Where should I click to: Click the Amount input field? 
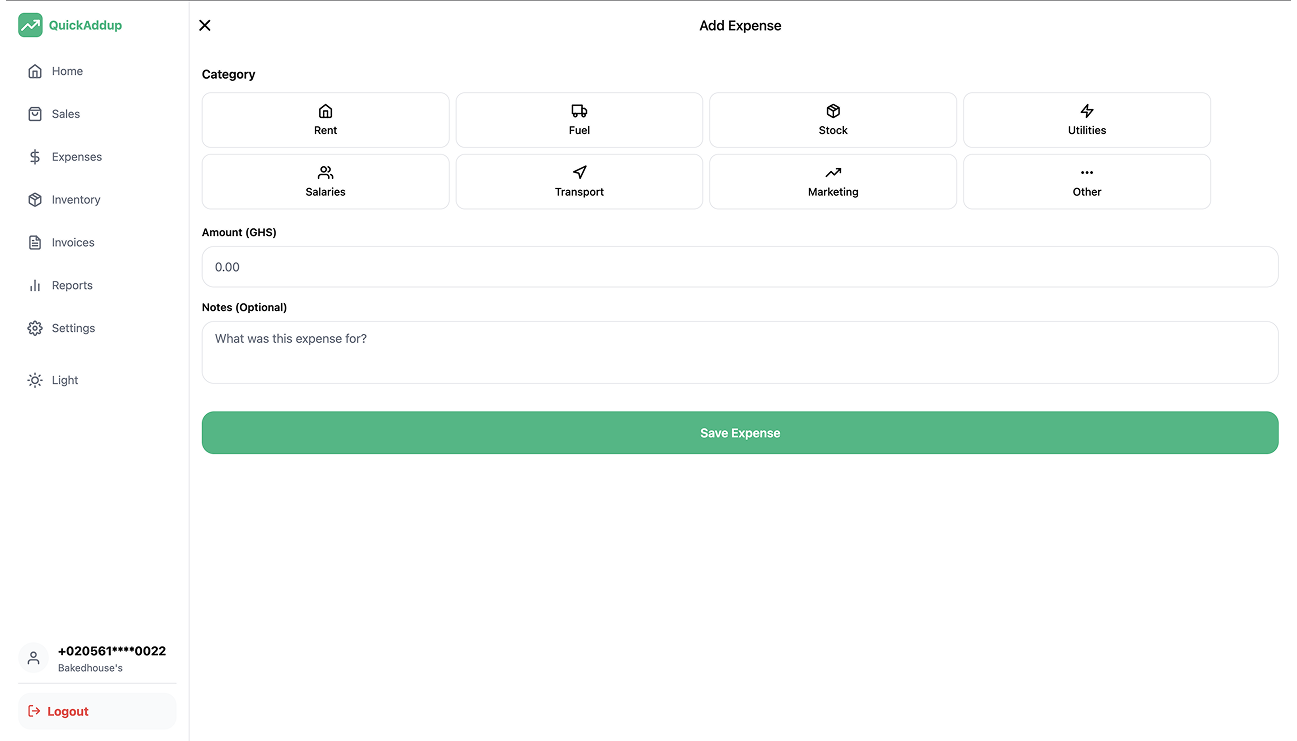tap(740, 267)
